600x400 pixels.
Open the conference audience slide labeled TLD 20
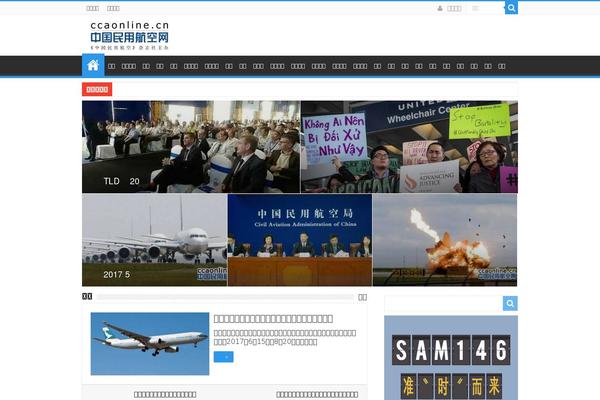(191, 147)
